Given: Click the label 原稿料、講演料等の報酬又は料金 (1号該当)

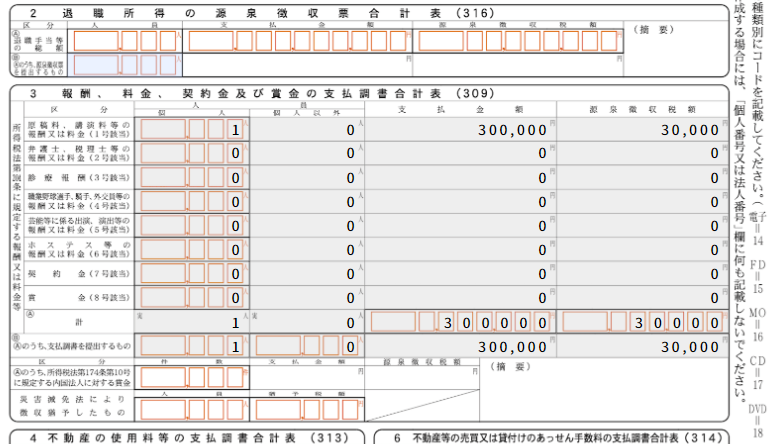Looking at the screenshot, I should (x=79, y=130).
